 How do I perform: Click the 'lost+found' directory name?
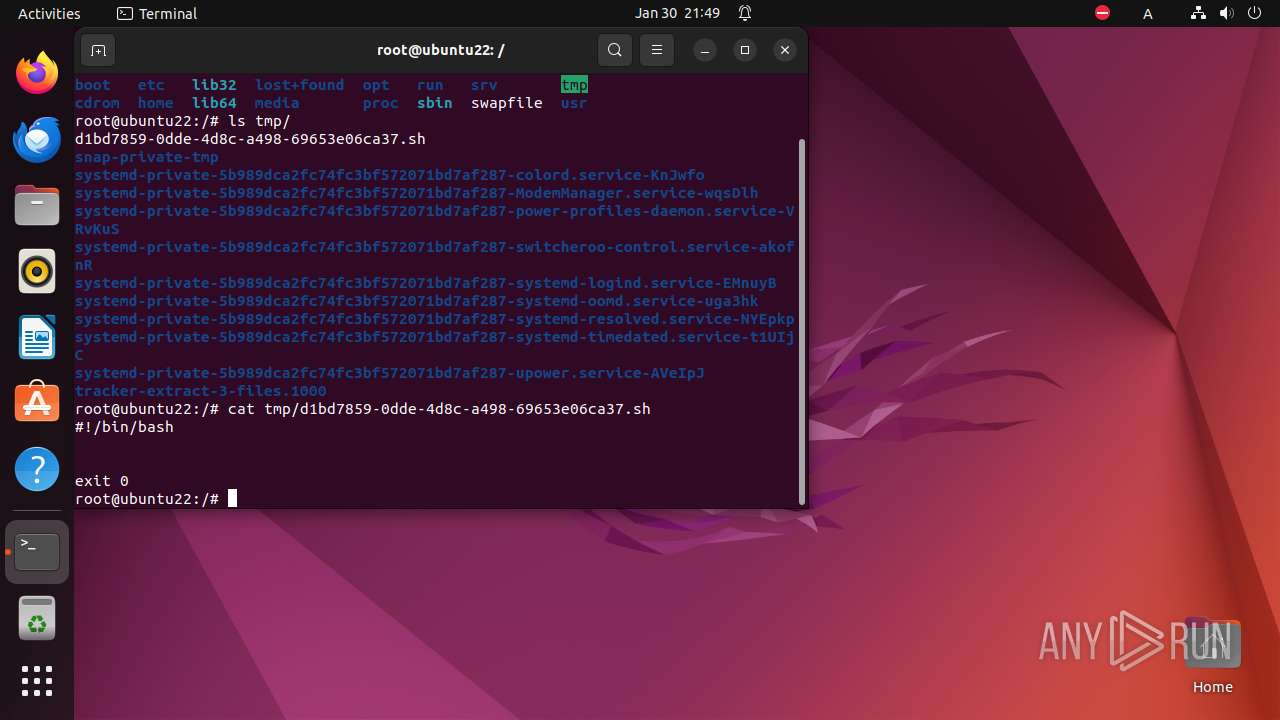299,85
